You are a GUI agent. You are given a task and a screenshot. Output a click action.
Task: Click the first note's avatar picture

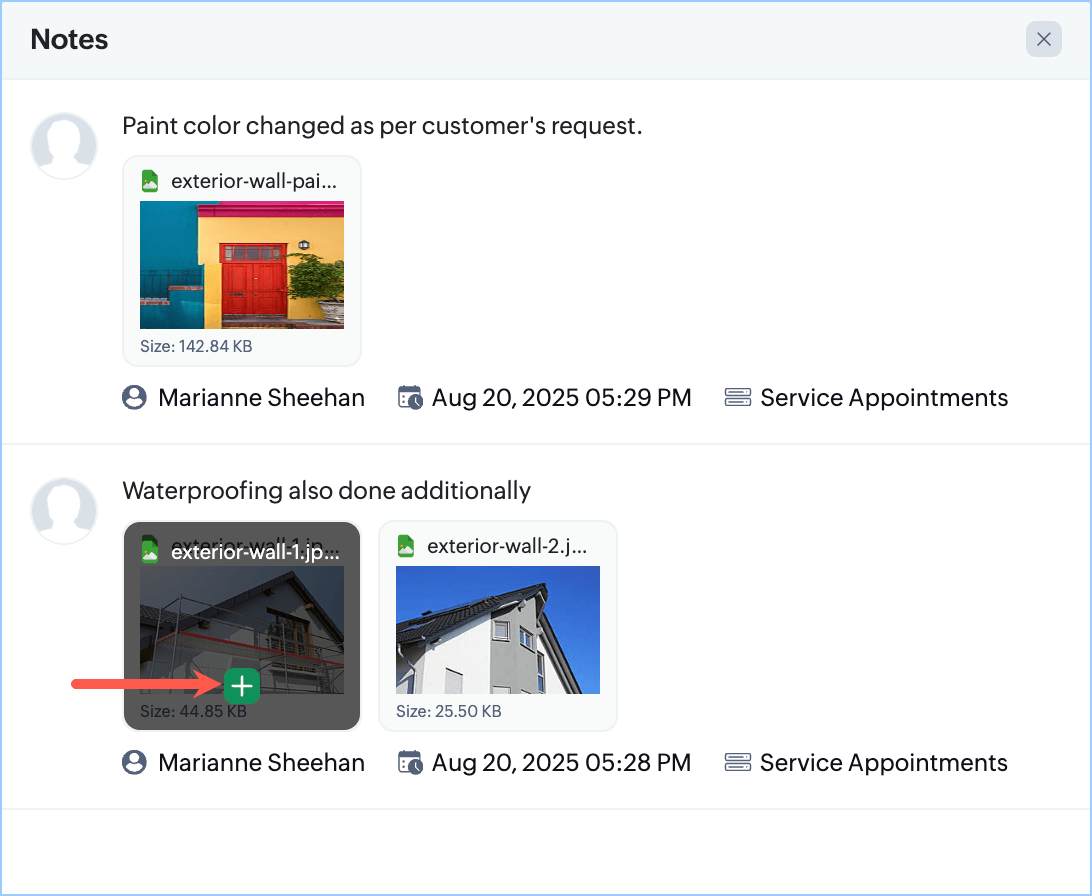point(64,146)
